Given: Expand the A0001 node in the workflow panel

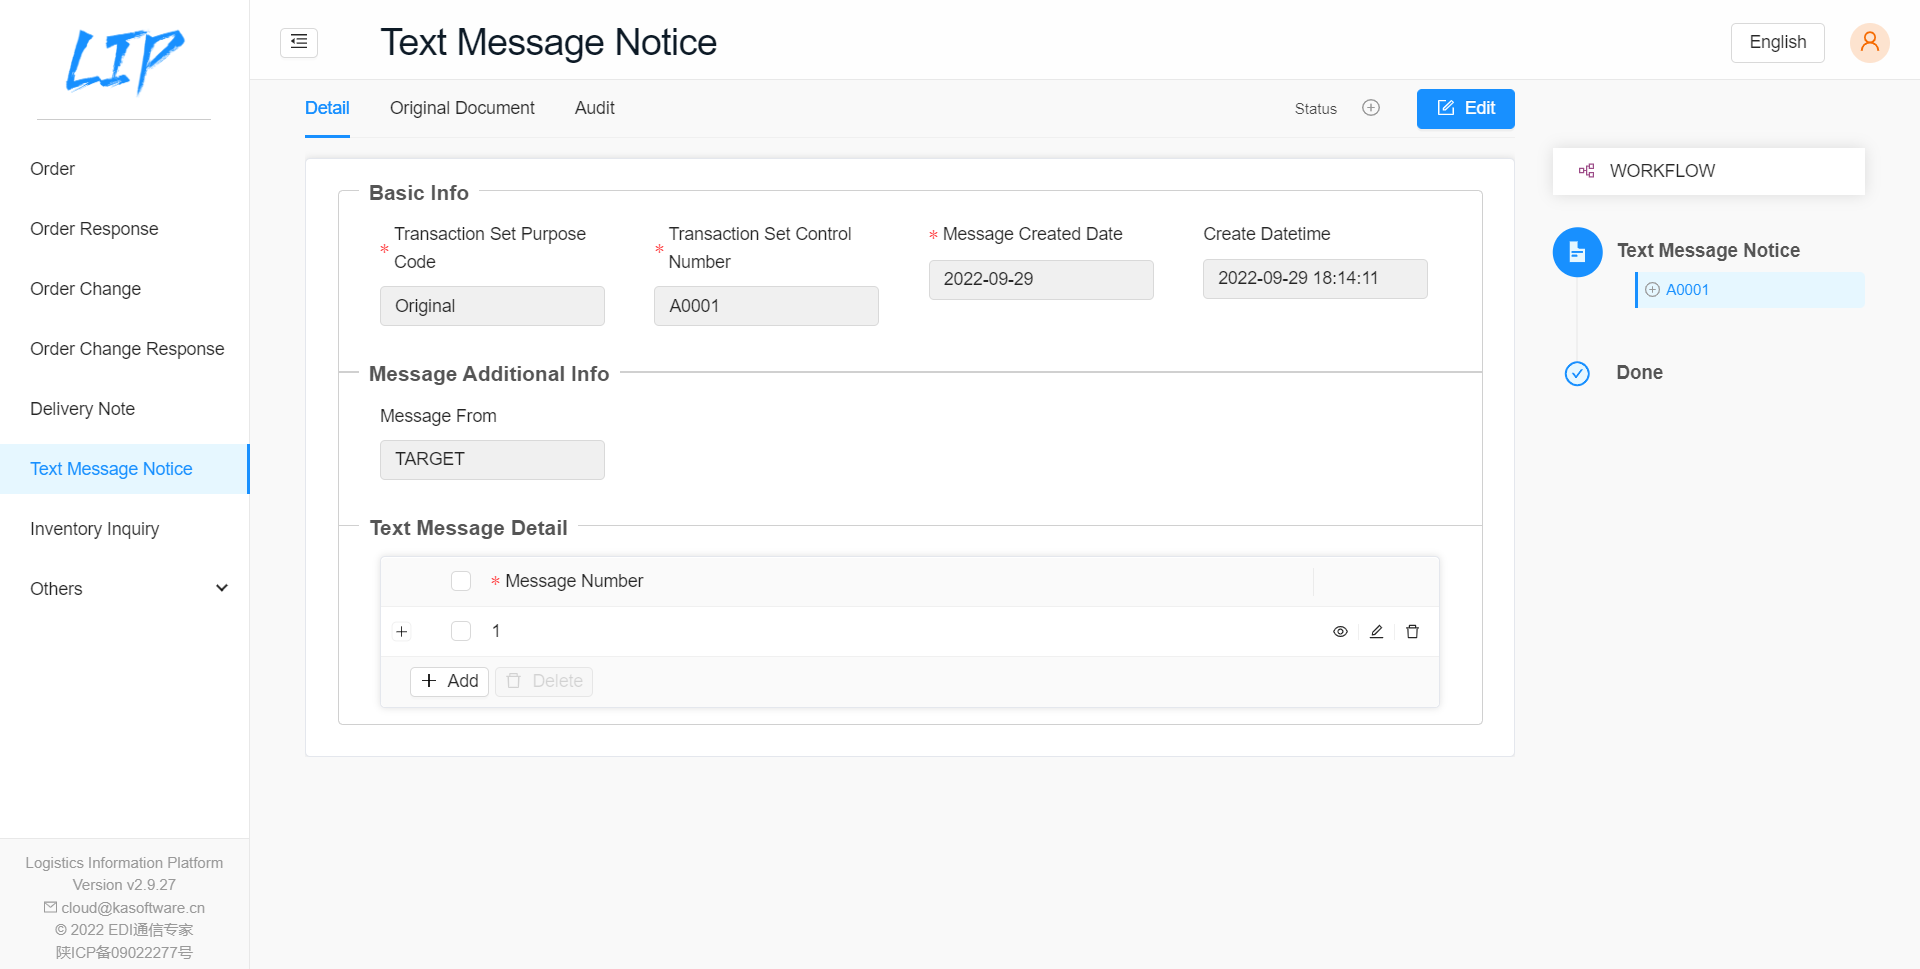Looking at the screenshot, I should (x=1655, y=290).
